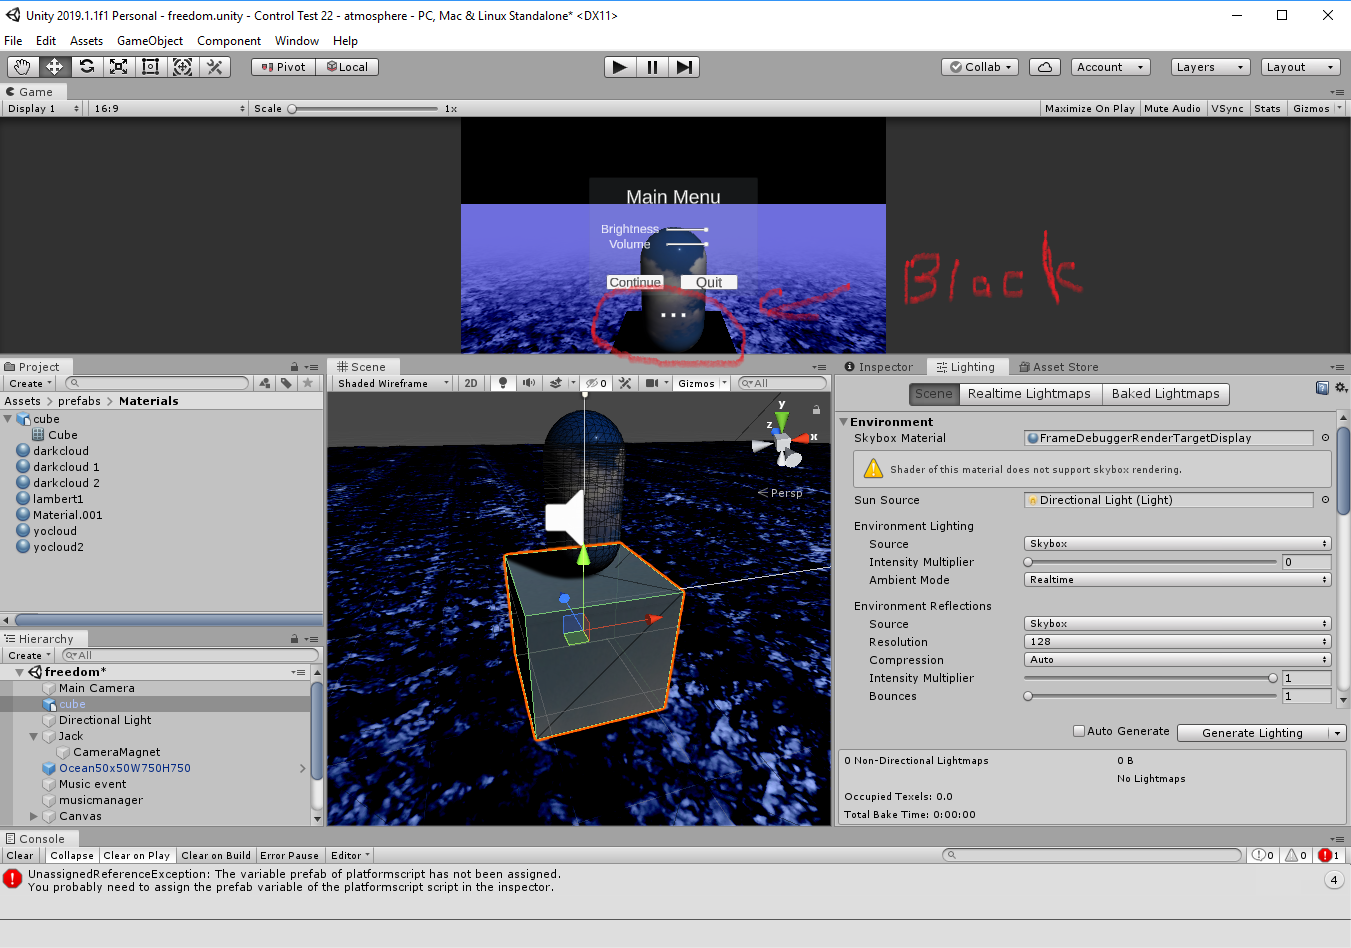This screenshot has width=1351, height=948.
Task: Open the Compression Auto dropdown
Action: point(1177,660)
